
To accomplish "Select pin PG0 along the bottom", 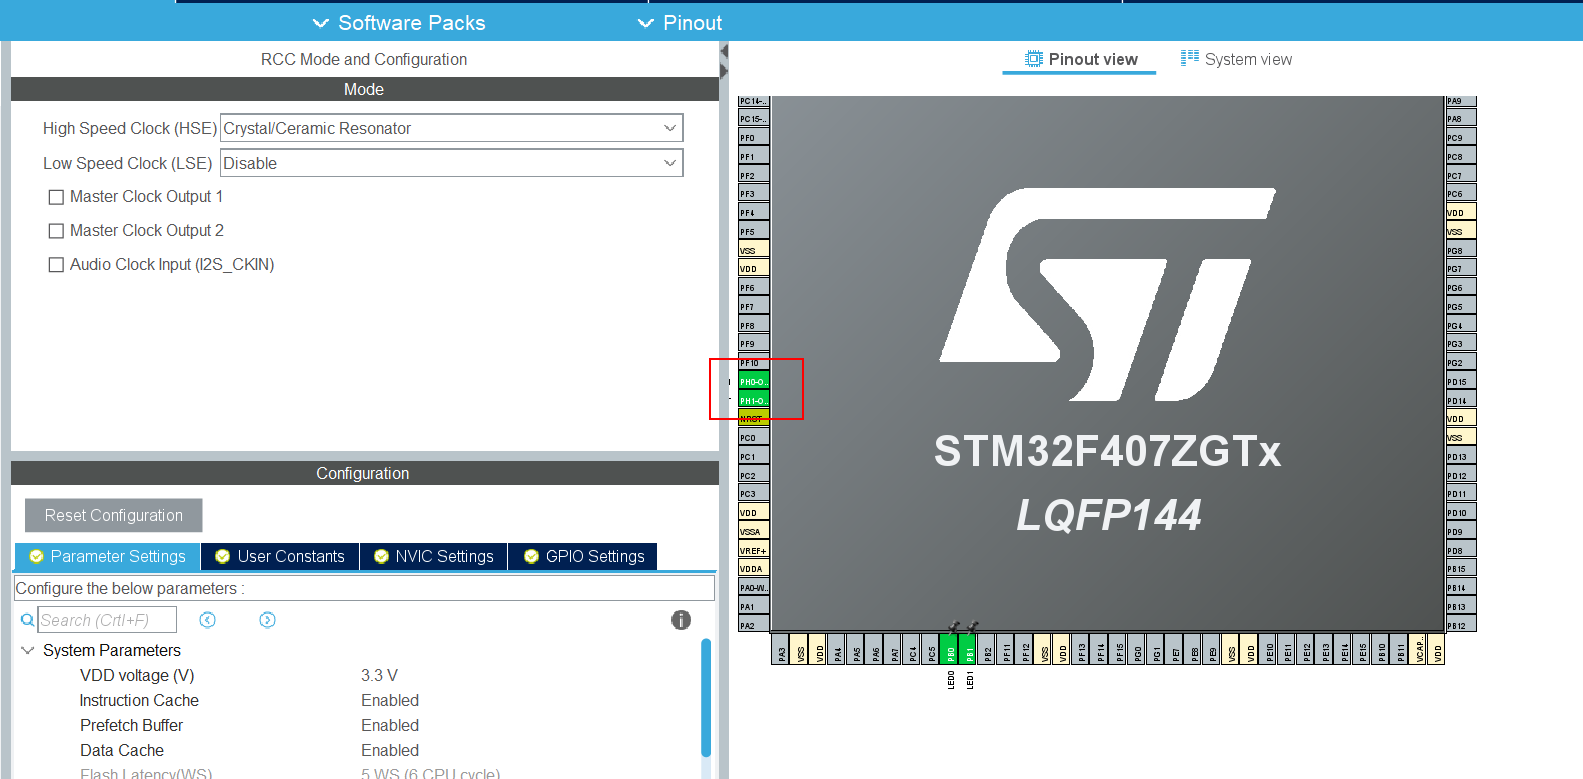I will click(1137, 649).
